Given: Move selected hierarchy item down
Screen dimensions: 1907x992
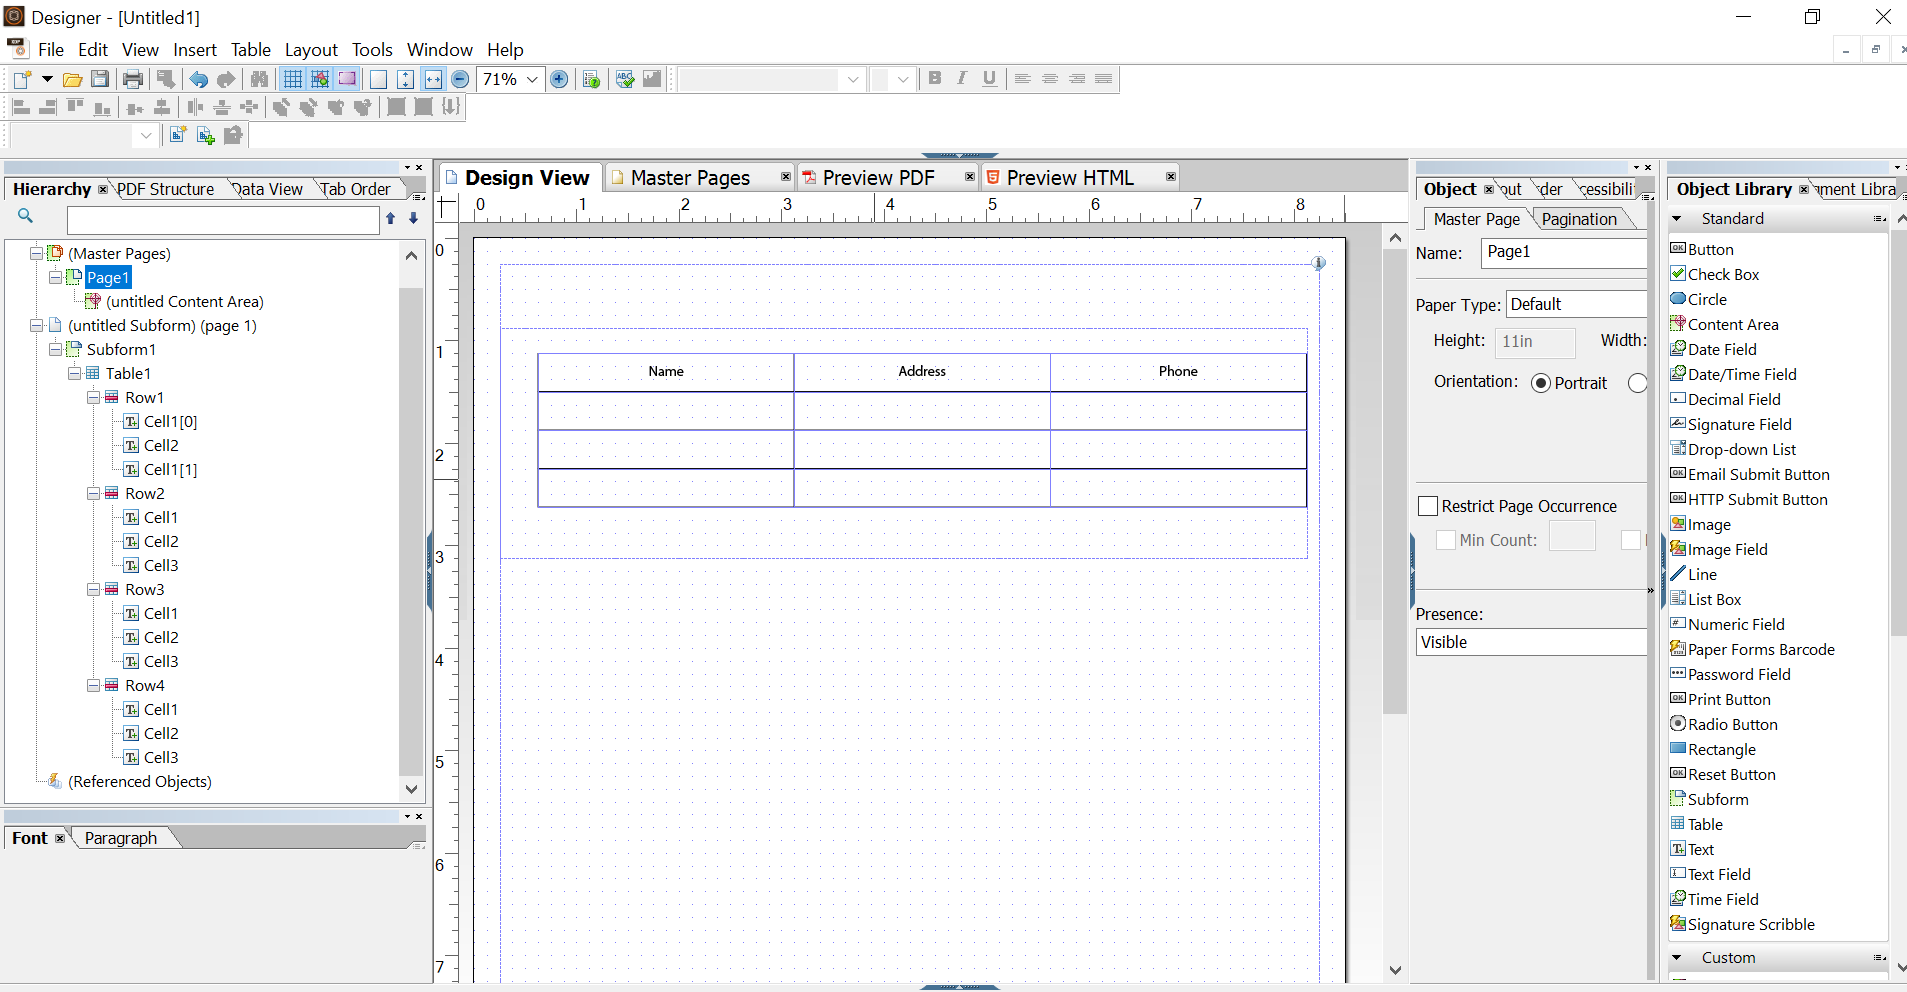Looking at the screenshot, I should (413, 218).
